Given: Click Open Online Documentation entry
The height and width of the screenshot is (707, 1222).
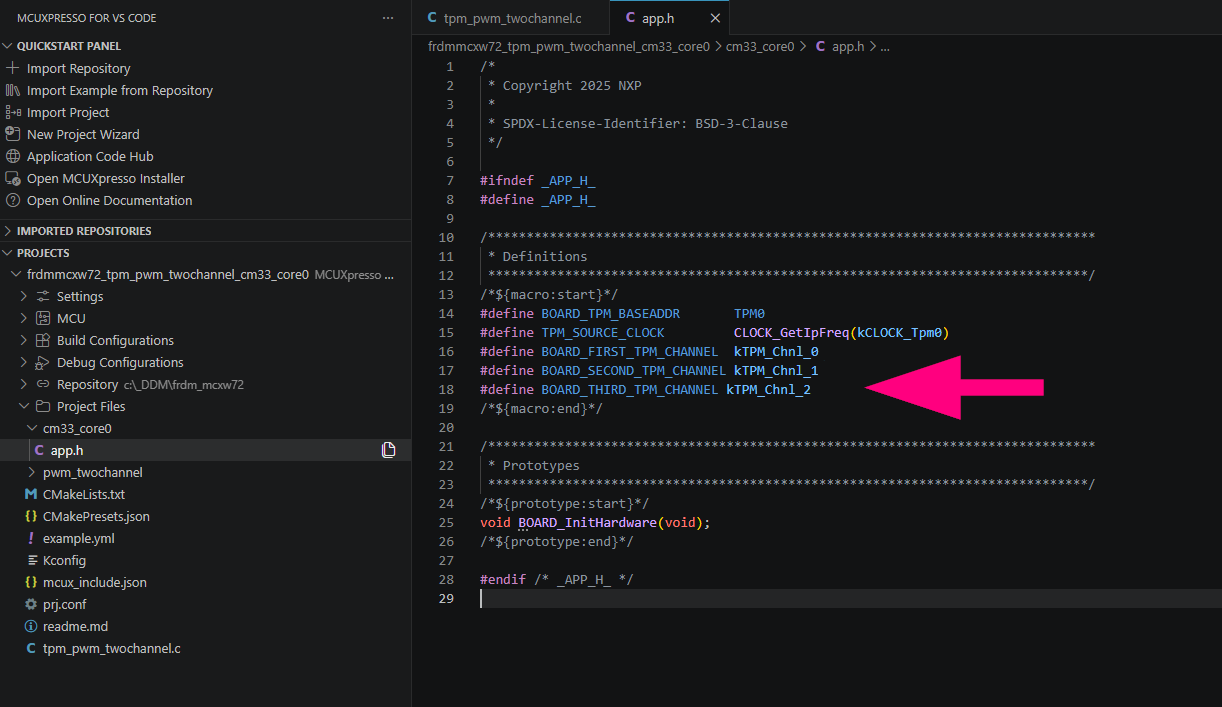Looking at the screenshot, I should (110, 200).
